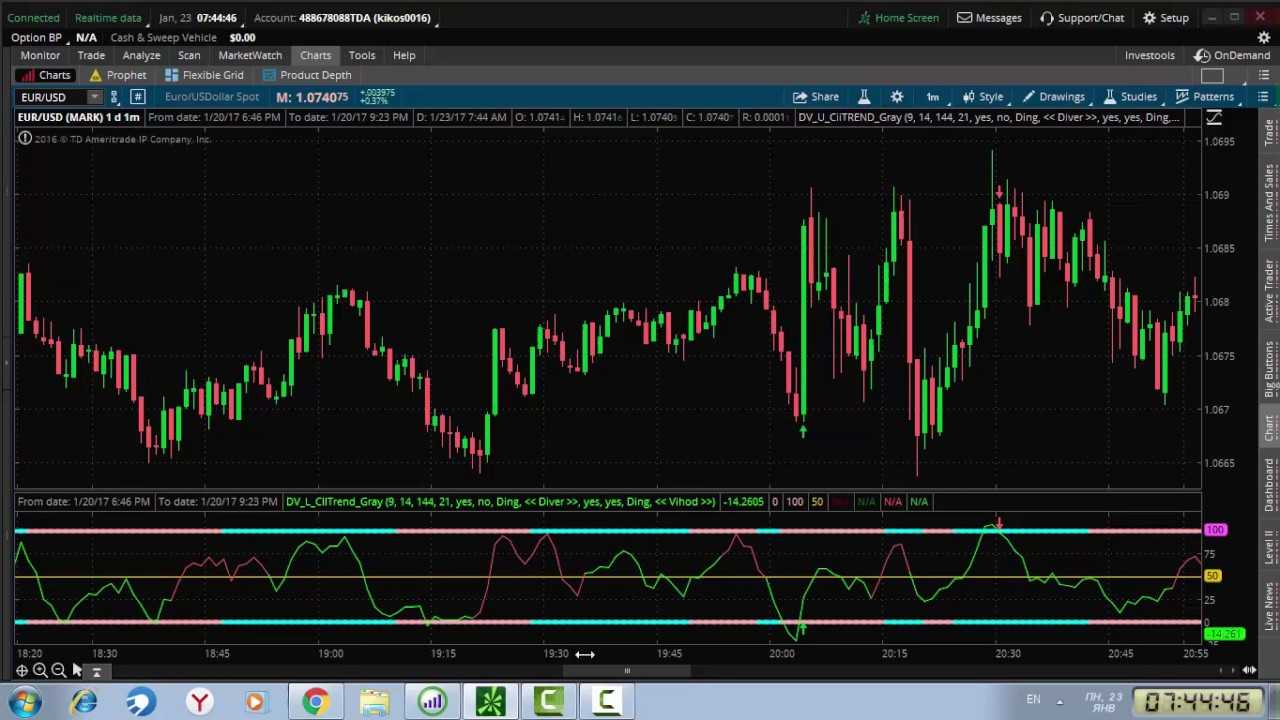This screenshot has height=720, width=1280.
Task: Click the Home Screen button
Action: [x=897, y=18]
